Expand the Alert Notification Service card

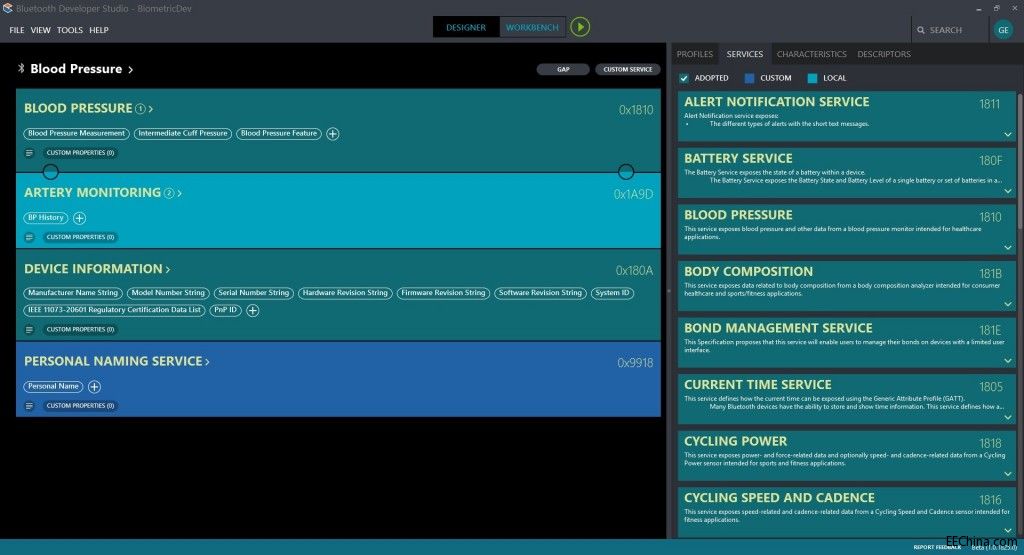click(1007, 134)
